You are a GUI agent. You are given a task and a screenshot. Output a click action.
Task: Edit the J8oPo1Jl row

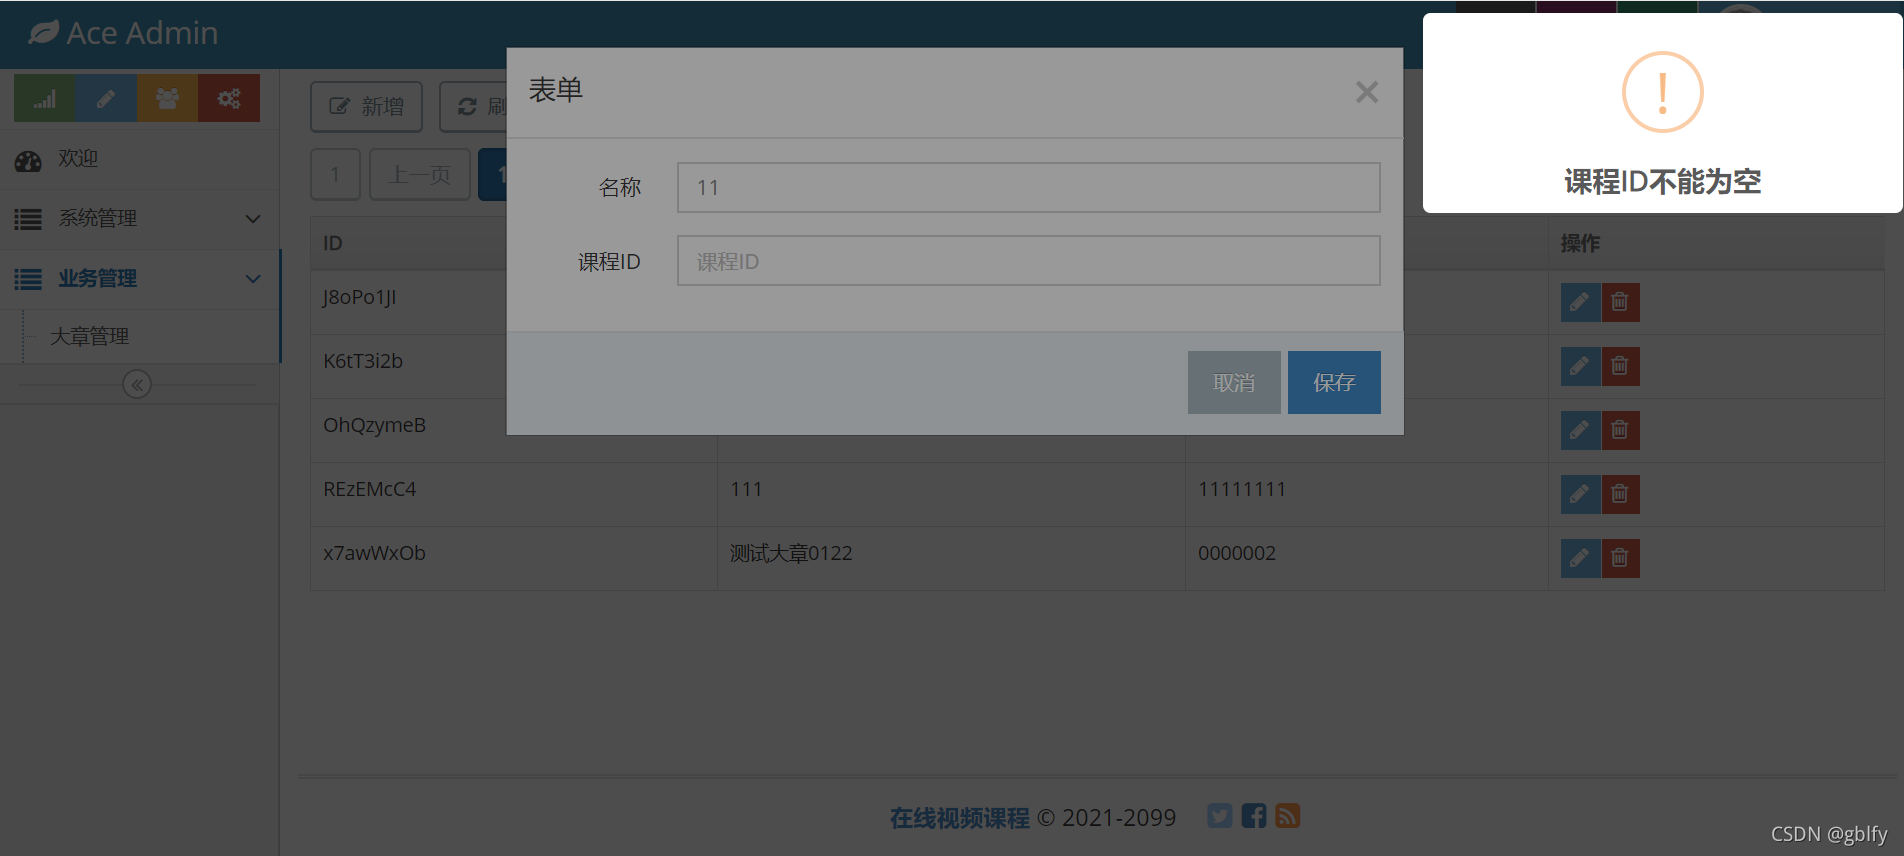pyautogui.click(x=1580, y=302)
